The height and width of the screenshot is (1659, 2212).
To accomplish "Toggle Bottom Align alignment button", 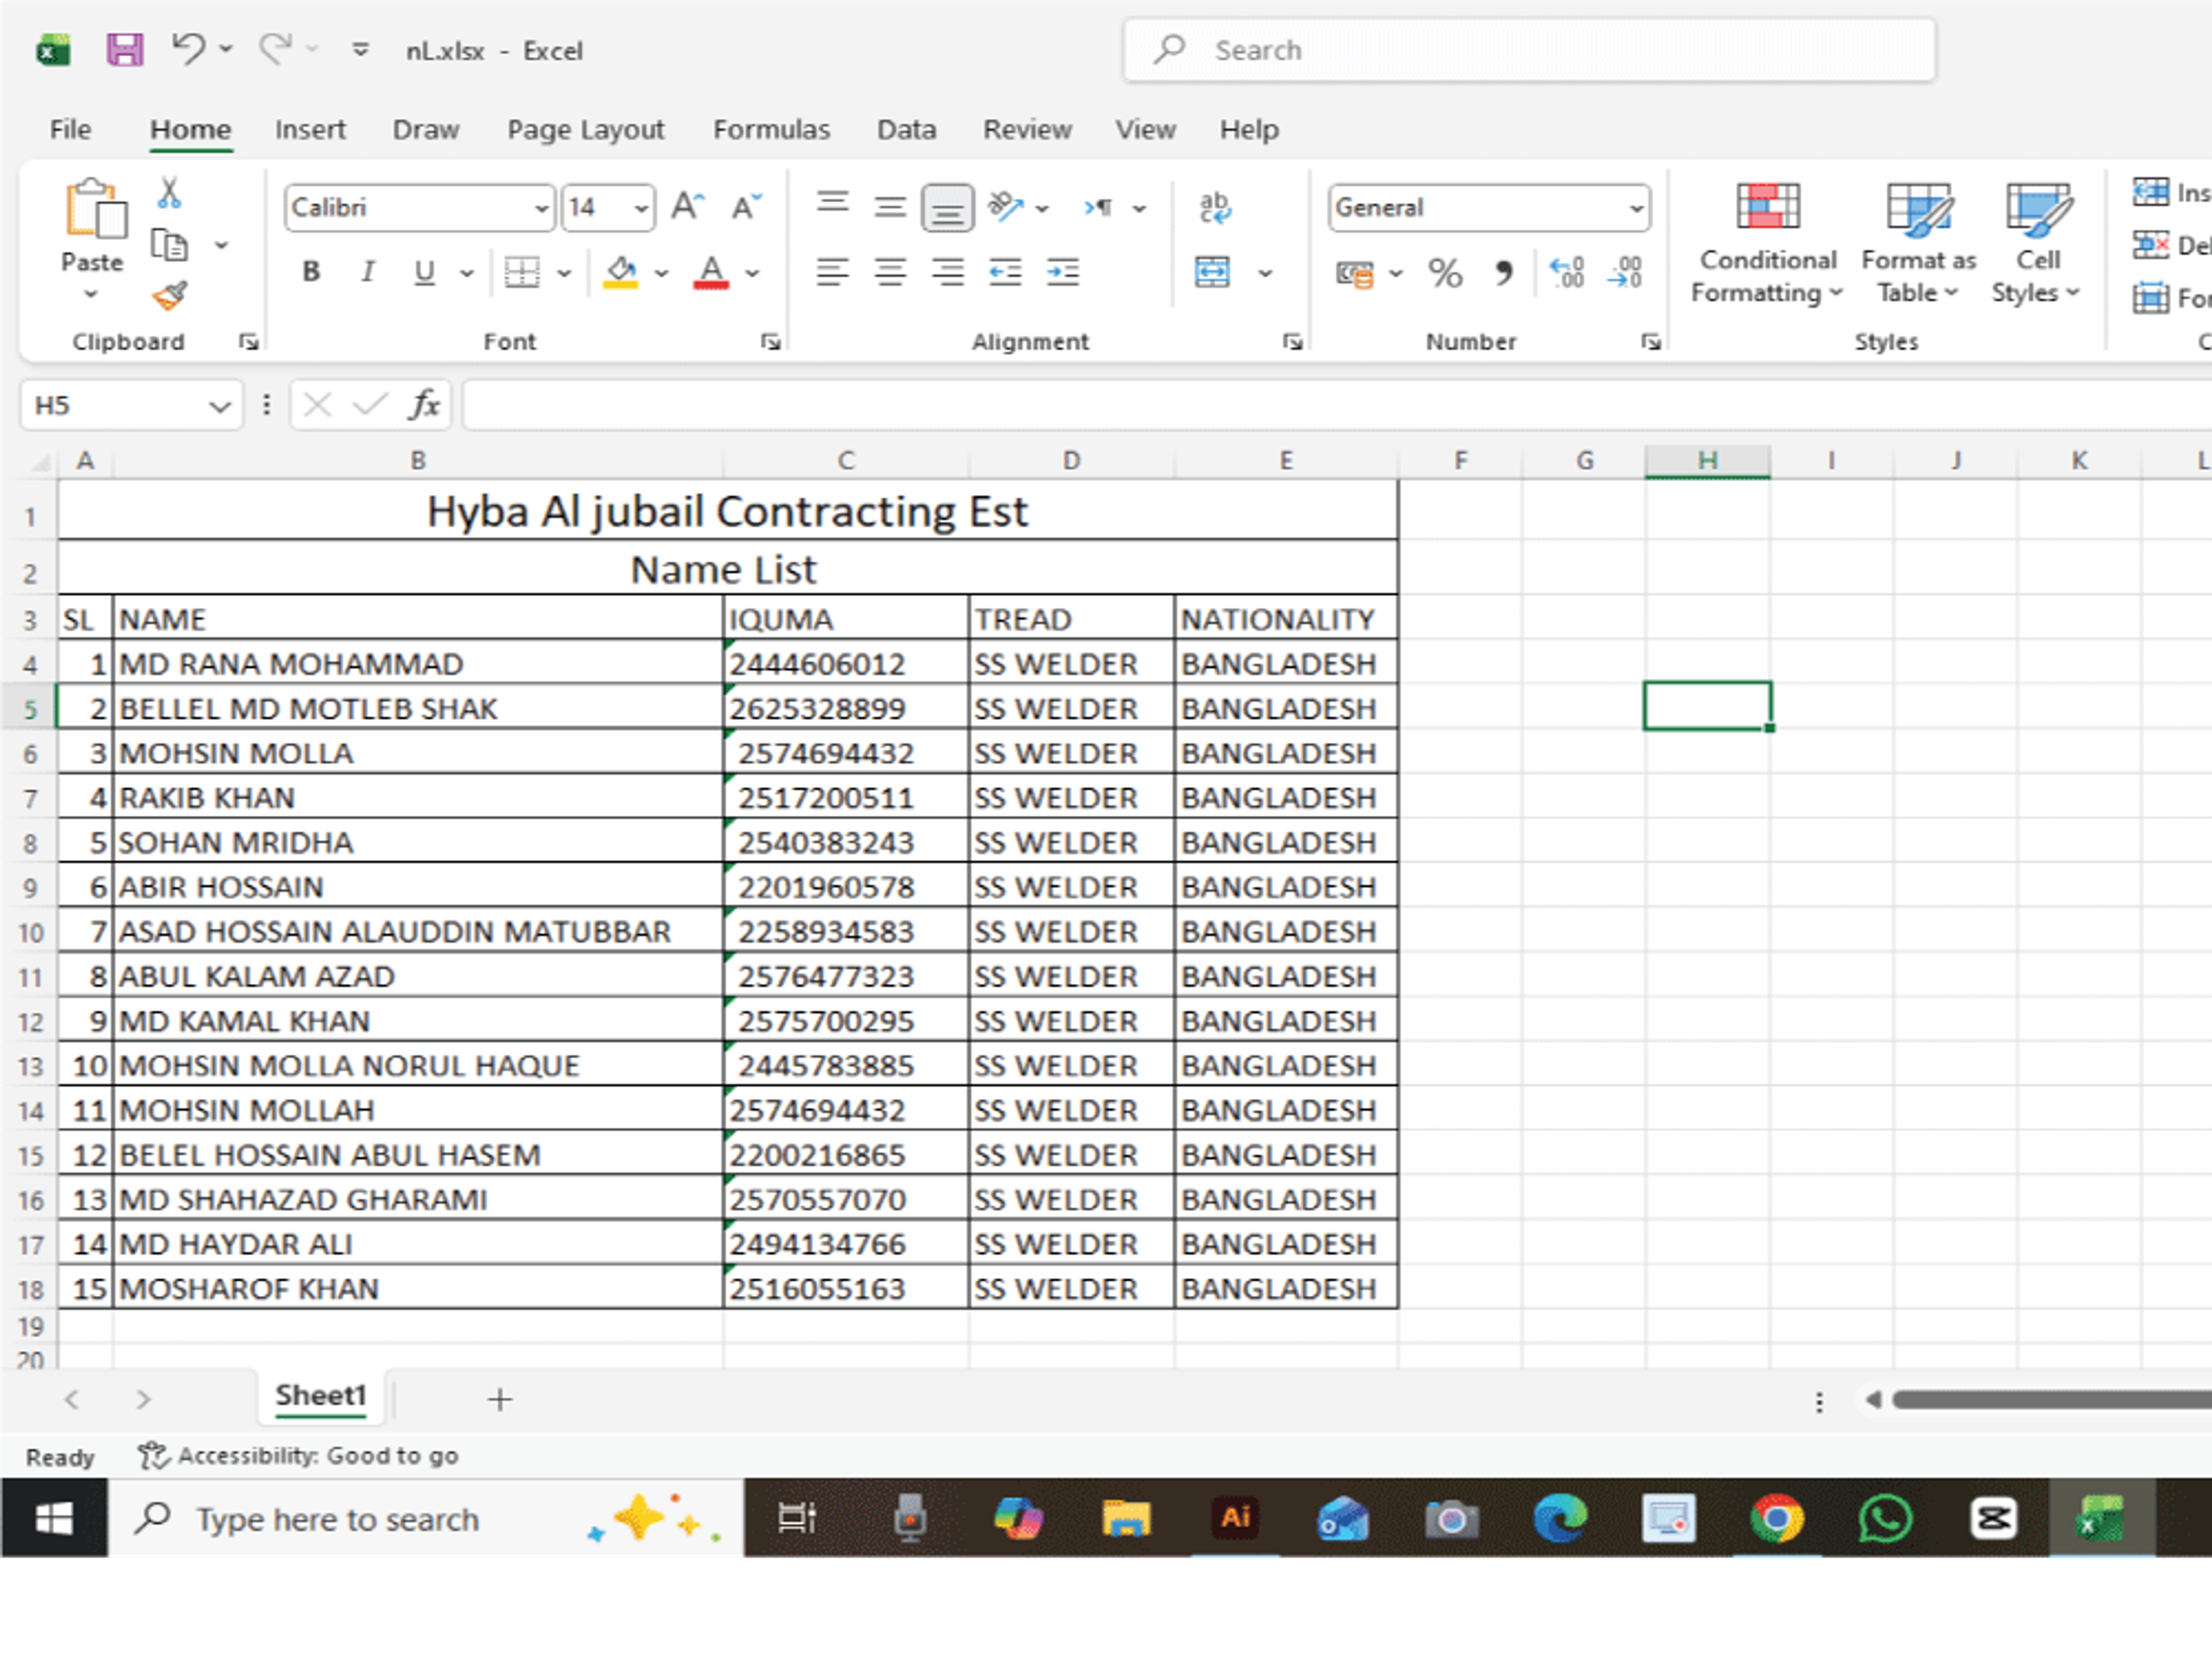I will (947, 208).
